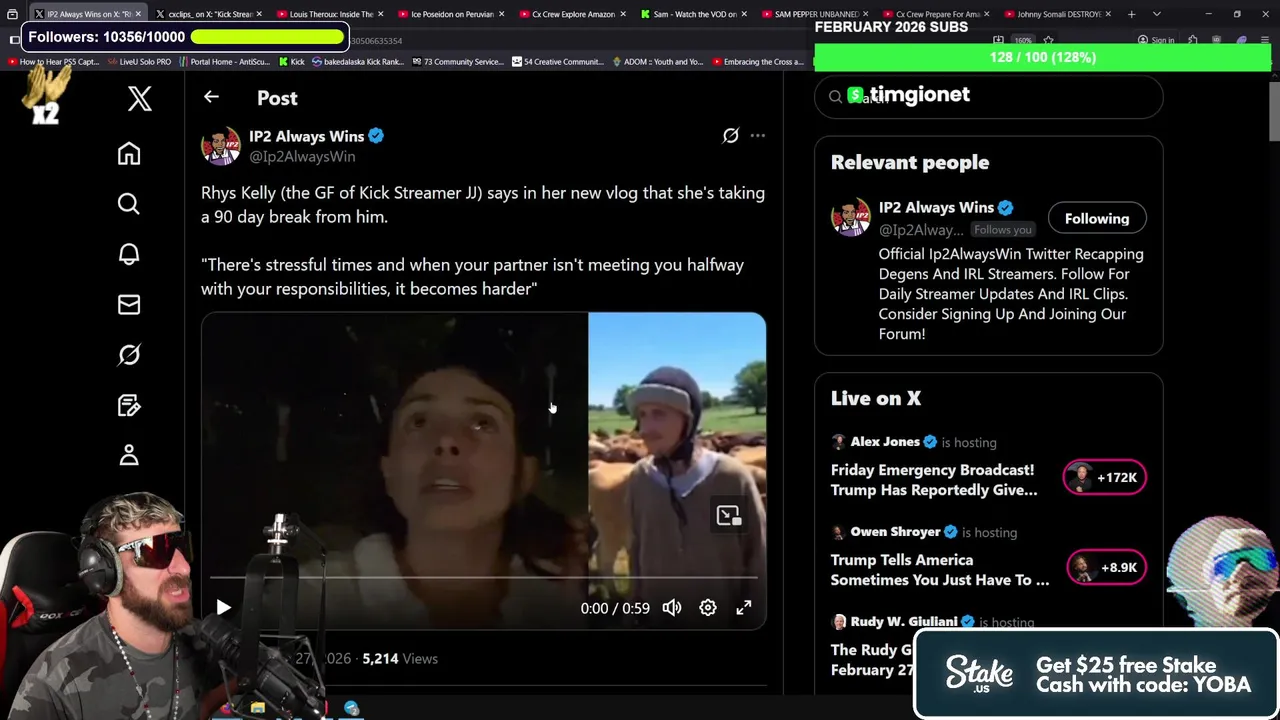Open 73 Community Service bookmark
The height and width of the screenshot is (720, 1280).
click(x=457, y=62)
